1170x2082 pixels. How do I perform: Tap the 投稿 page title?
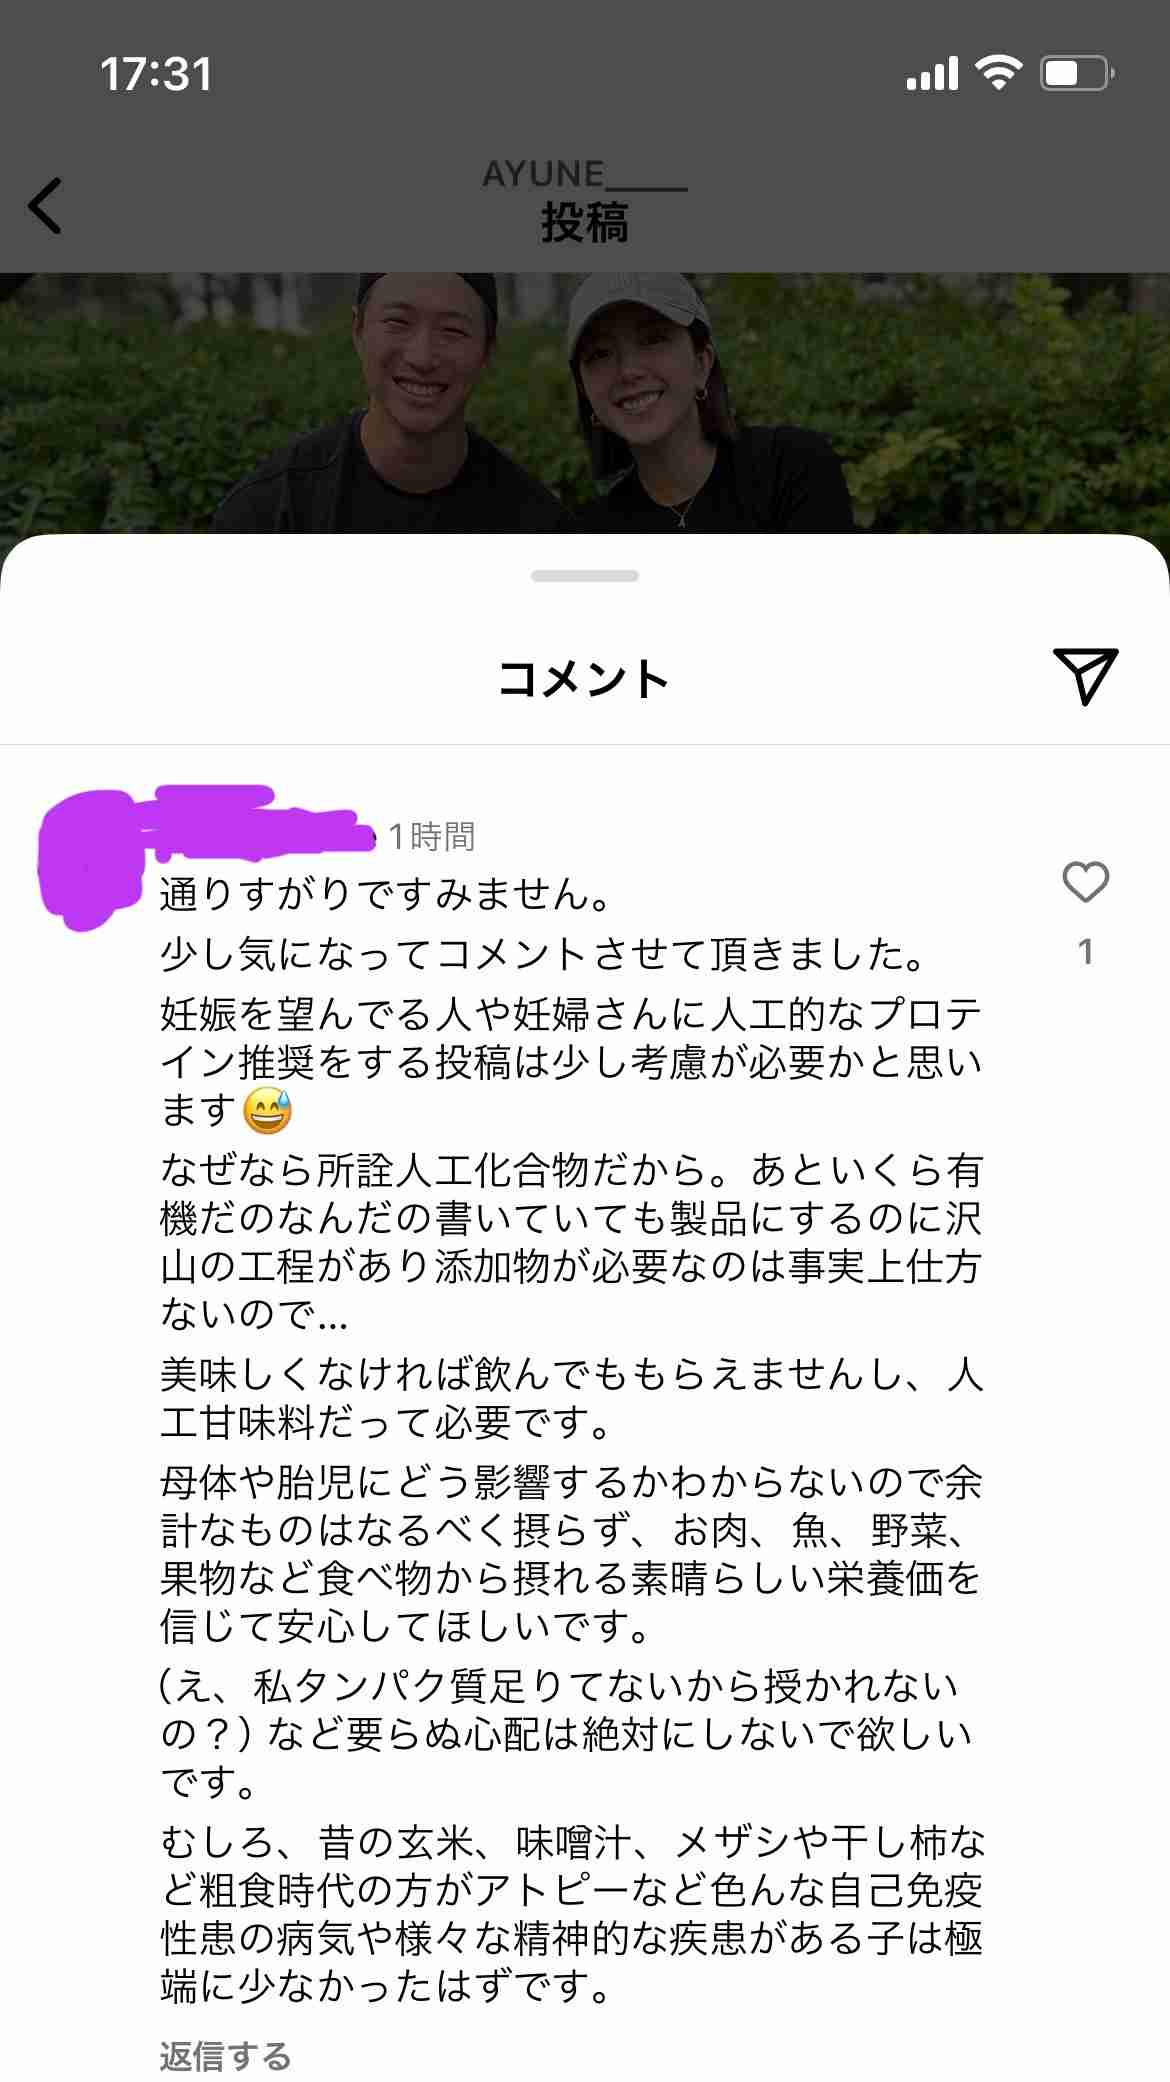[585, 222]
